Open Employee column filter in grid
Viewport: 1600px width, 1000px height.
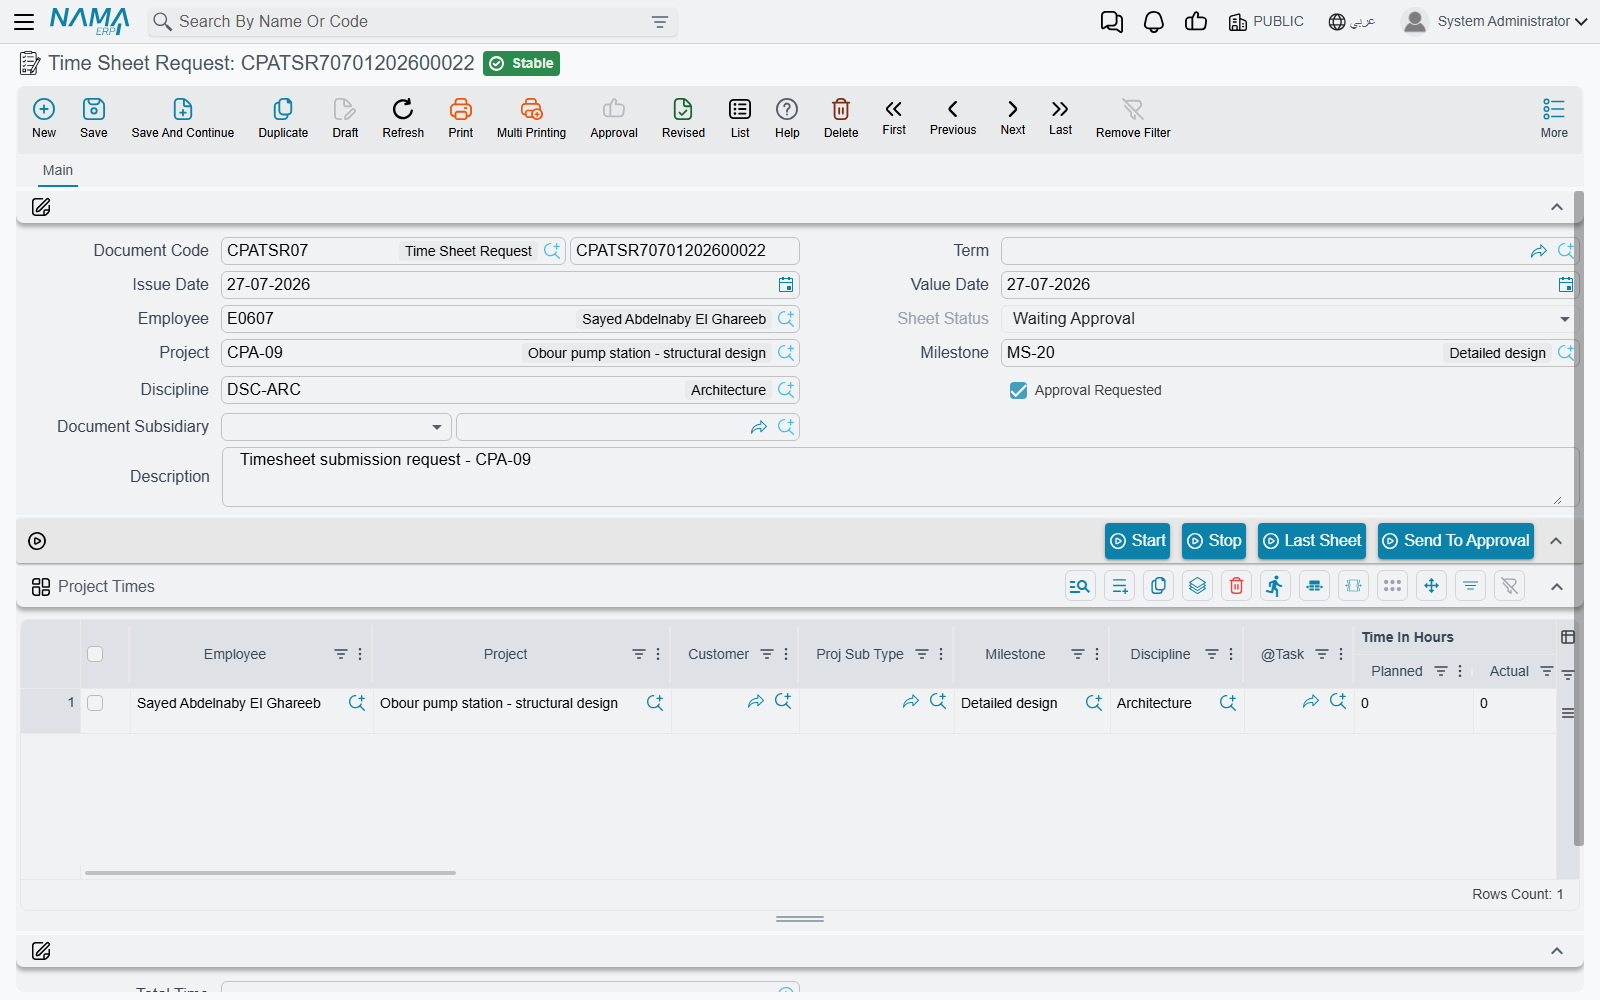point(341,654)
